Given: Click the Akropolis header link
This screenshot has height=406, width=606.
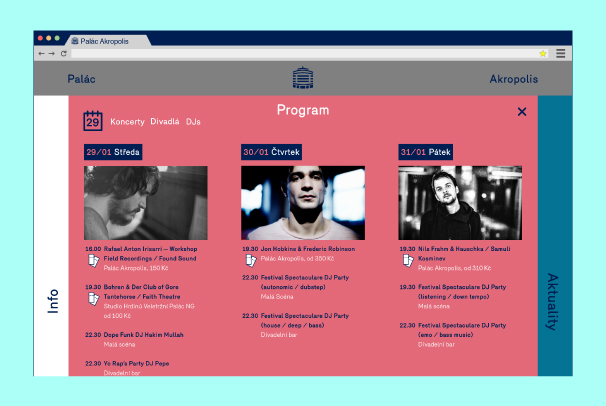Looking at the screenshot, I should tap(513, 79).
